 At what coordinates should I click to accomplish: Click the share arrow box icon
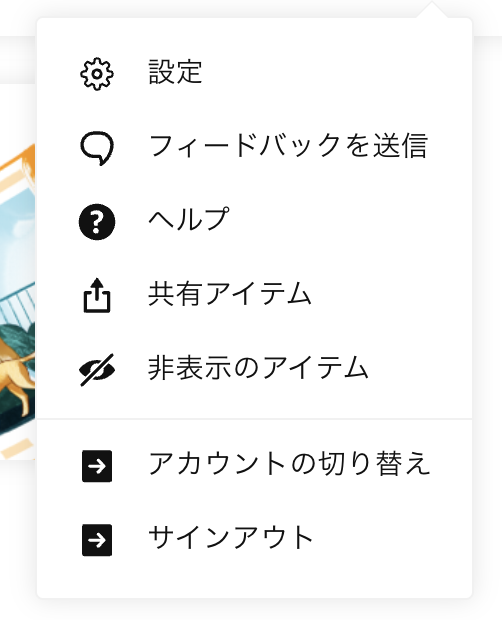pos(97,296)
